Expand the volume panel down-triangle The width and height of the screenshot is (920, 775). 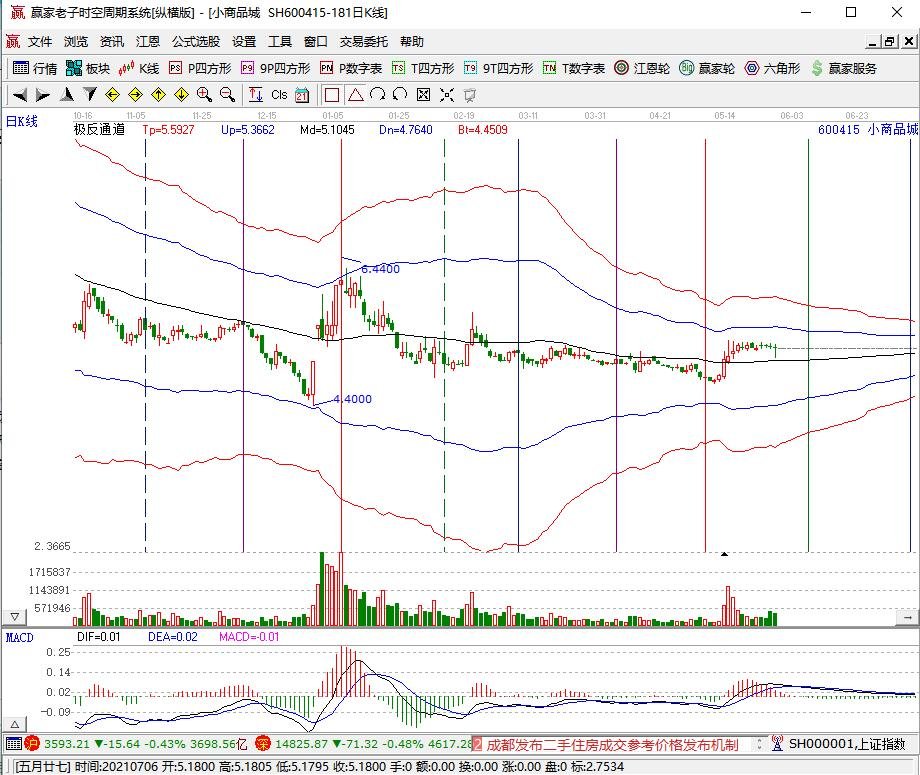point(15,617)
